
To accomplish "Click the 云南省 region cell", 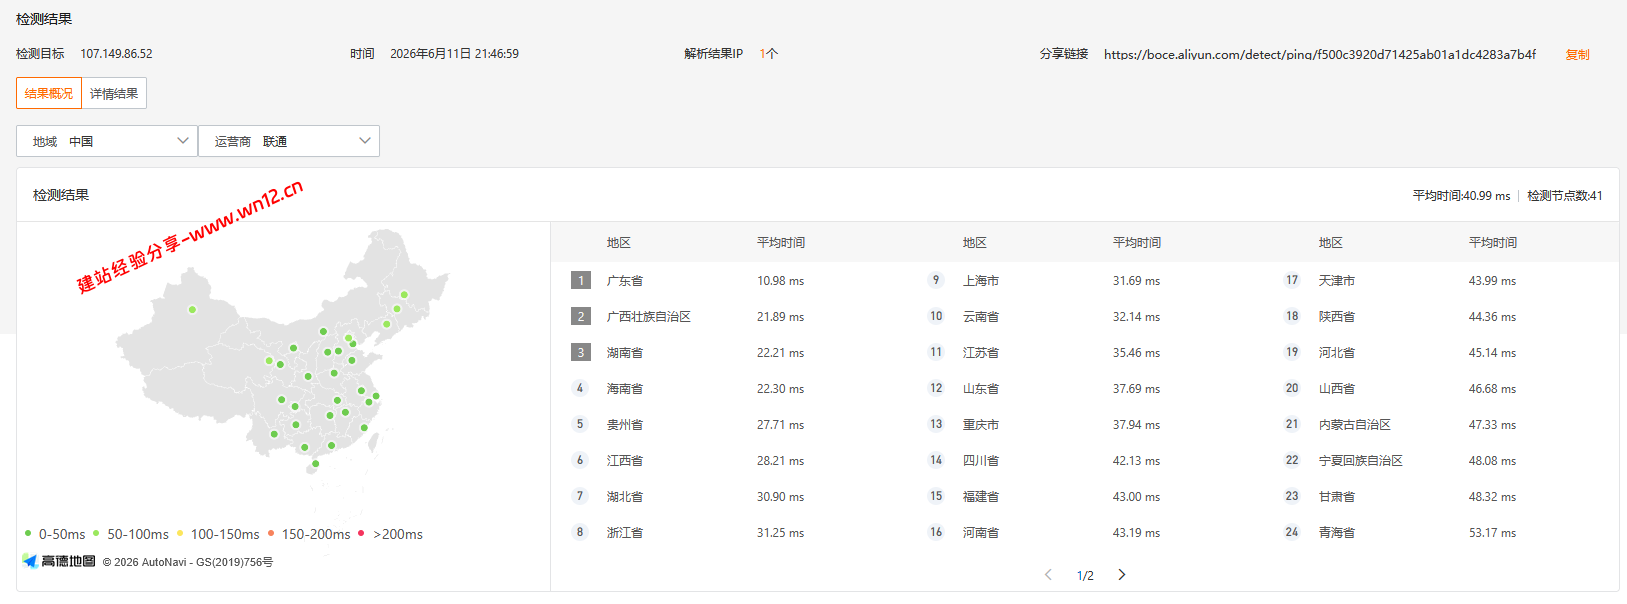I will point(981,317).
